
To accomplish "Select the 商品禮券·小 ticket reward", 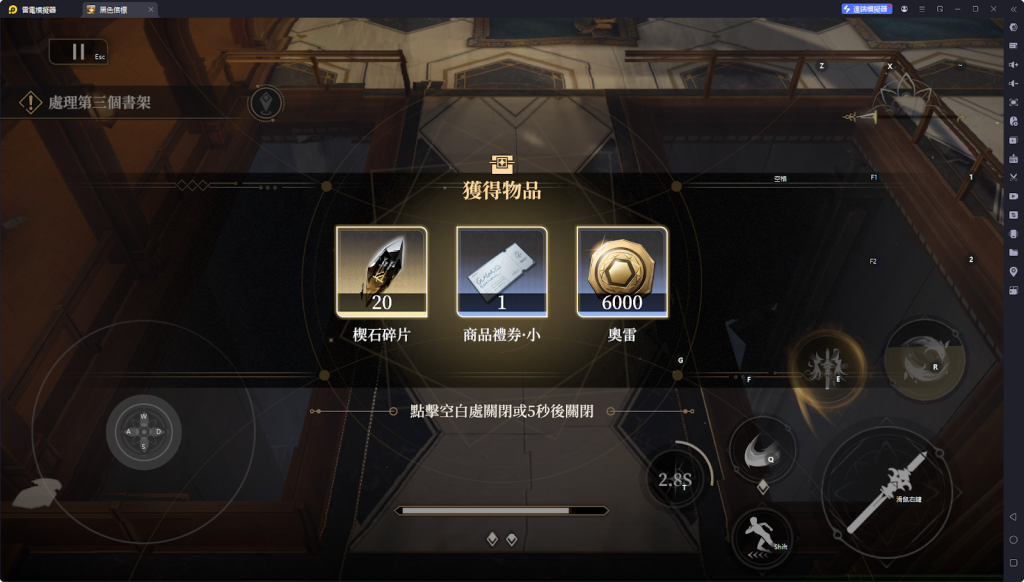I will [x=502, y=272].
